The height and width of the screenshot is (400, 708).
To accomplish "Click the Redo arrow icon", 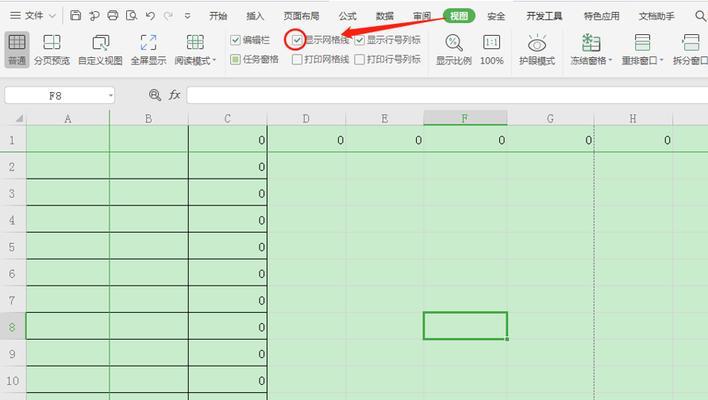I will [168, 16].
